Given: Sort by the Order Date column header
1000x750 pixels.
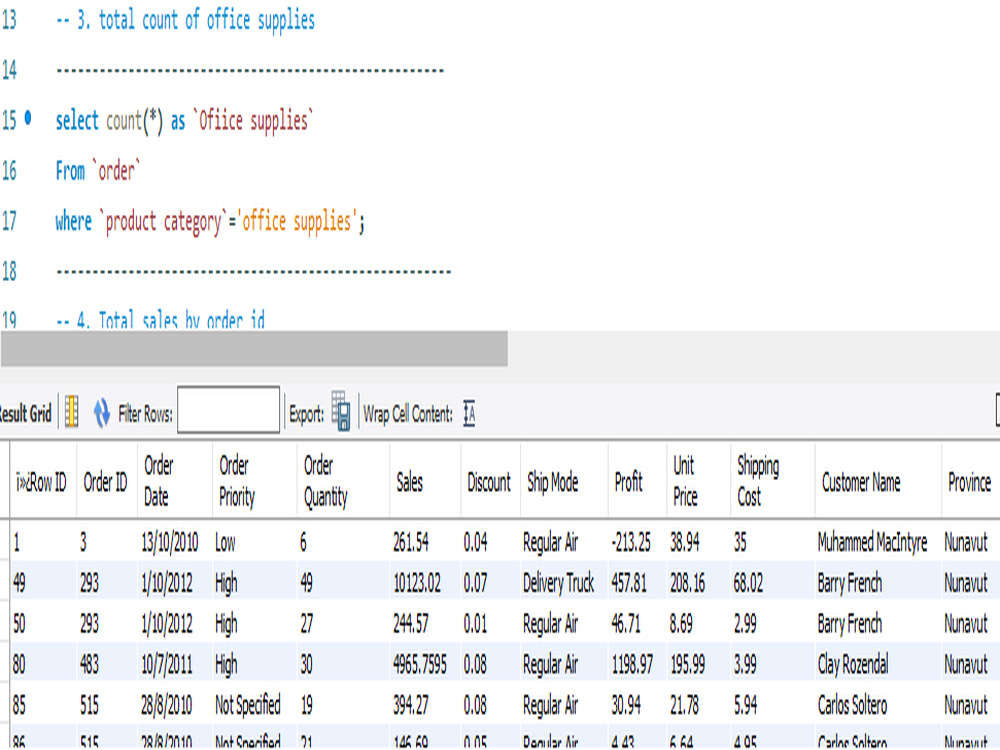Looking at the screenshot, I should click(x=173, y=481).
